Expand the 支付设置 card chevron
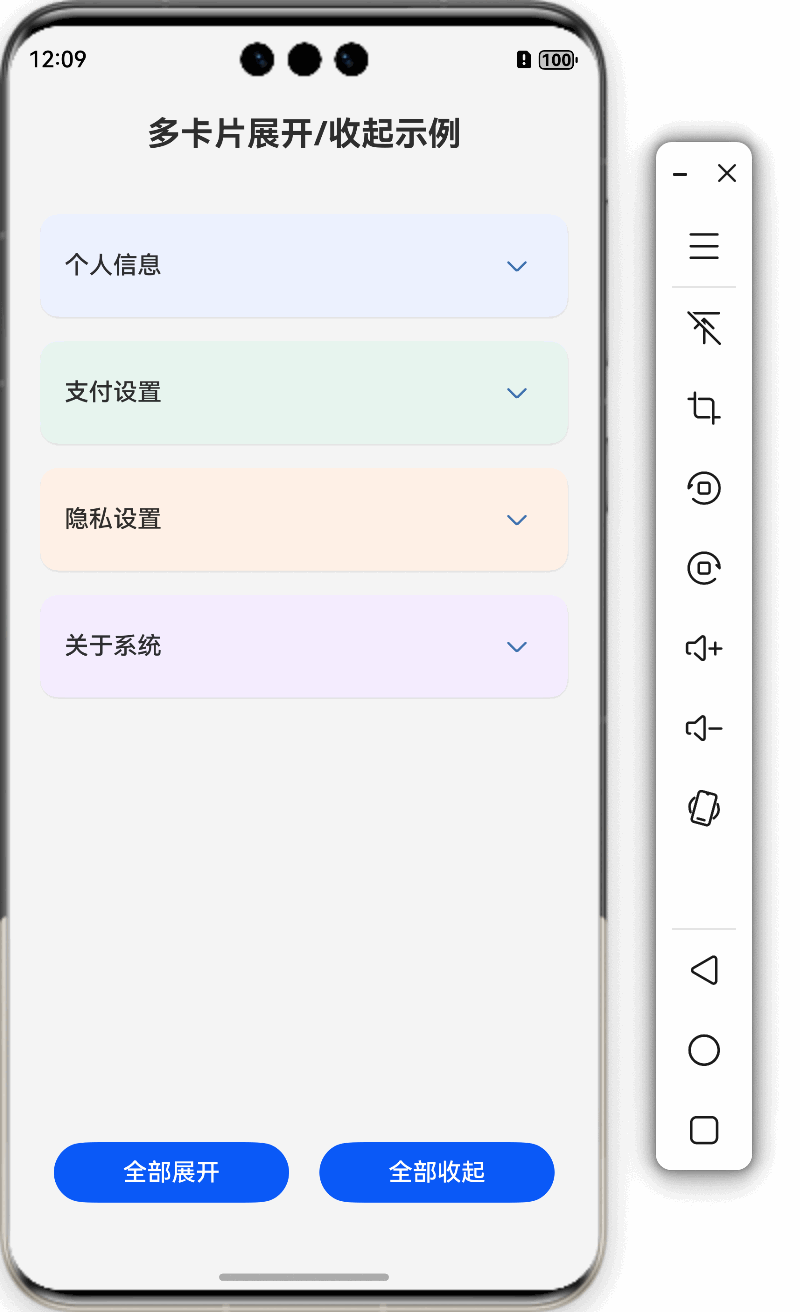The image size is (800, 1312). [x=517, y=393]
